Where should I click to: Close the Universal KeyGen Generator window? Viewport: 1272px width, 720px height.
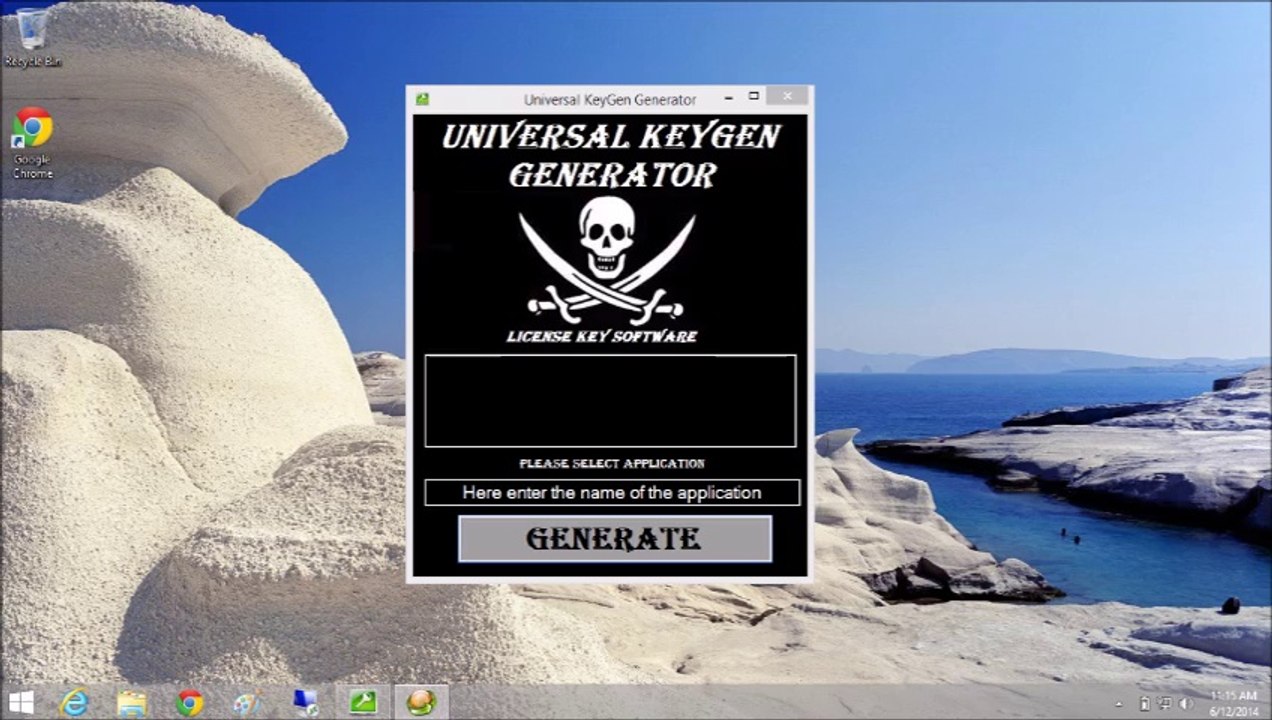point(788,96)
